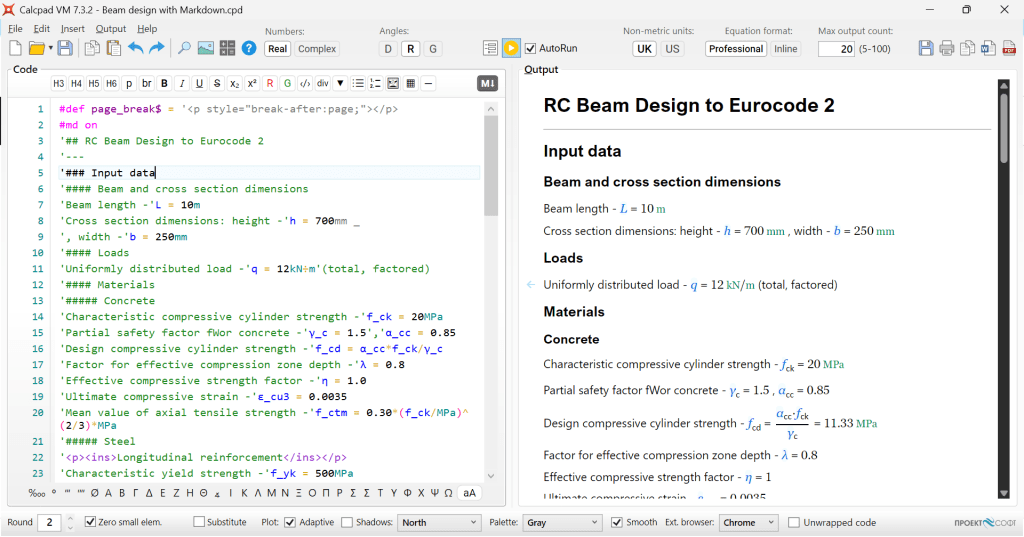
Task: Select Inline equation format
Action: point(786,49)
